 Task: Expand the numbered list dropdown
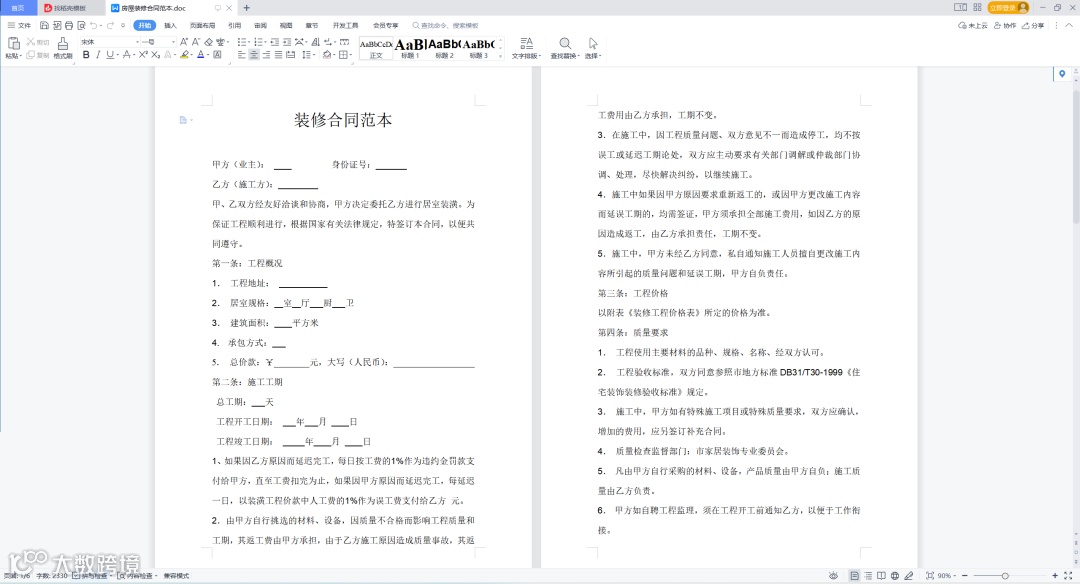click(266, 42)
